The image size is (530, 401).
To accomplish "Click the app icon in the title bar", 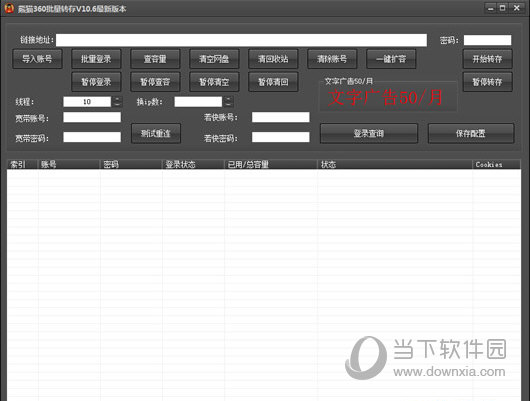I will tap(9, 8).
